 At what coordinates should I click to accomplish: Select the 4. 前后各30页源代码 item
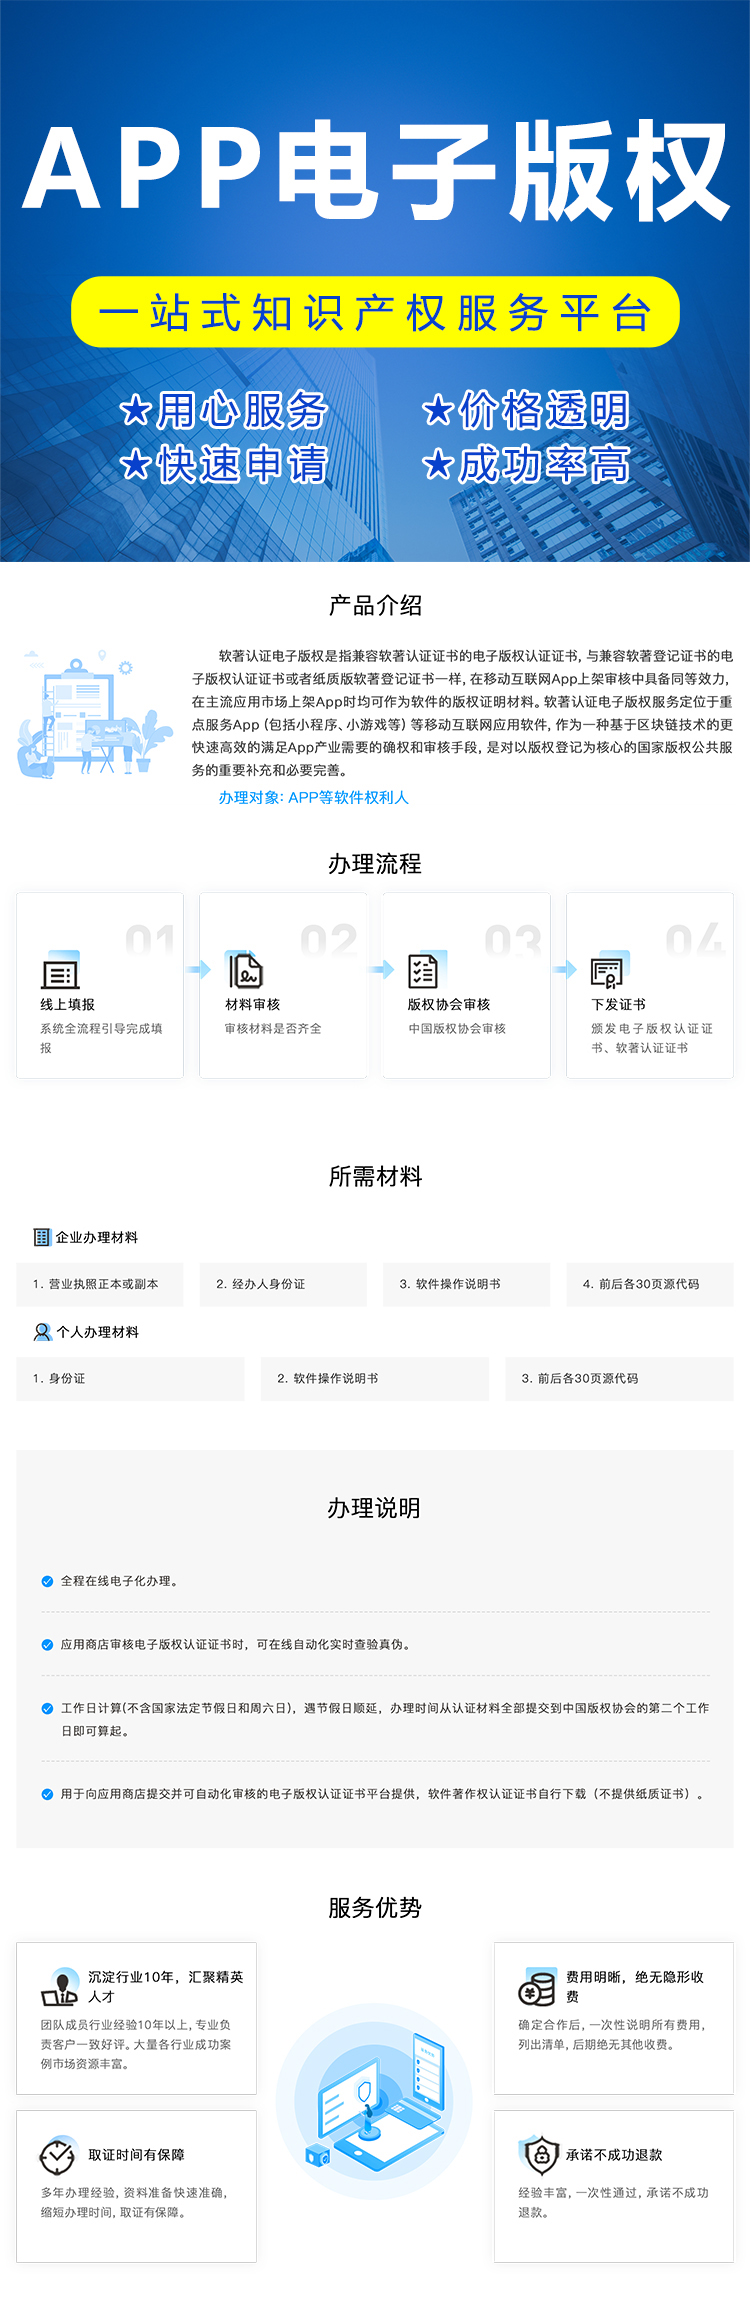click(650, 1284)
